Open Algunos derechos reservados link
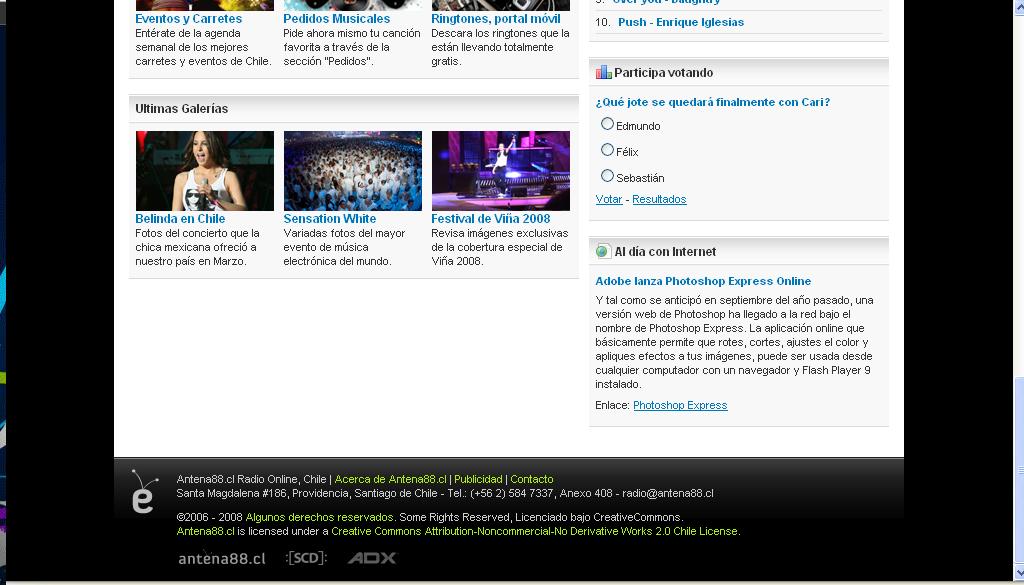Screen dimensions: 1024x585 click(x=319, y=518)
